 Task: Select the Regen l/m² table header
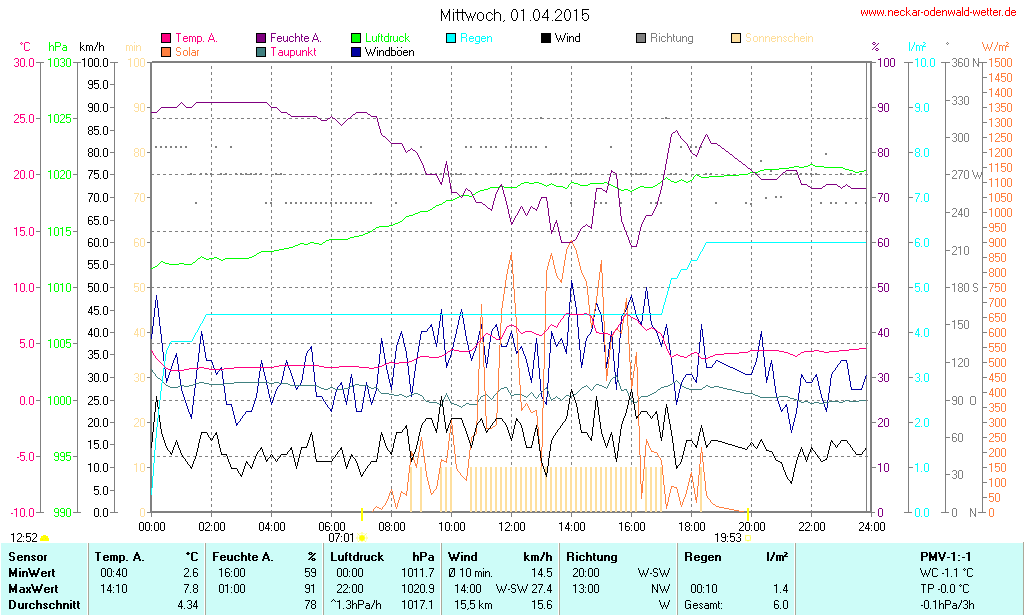tap(736, 556)
